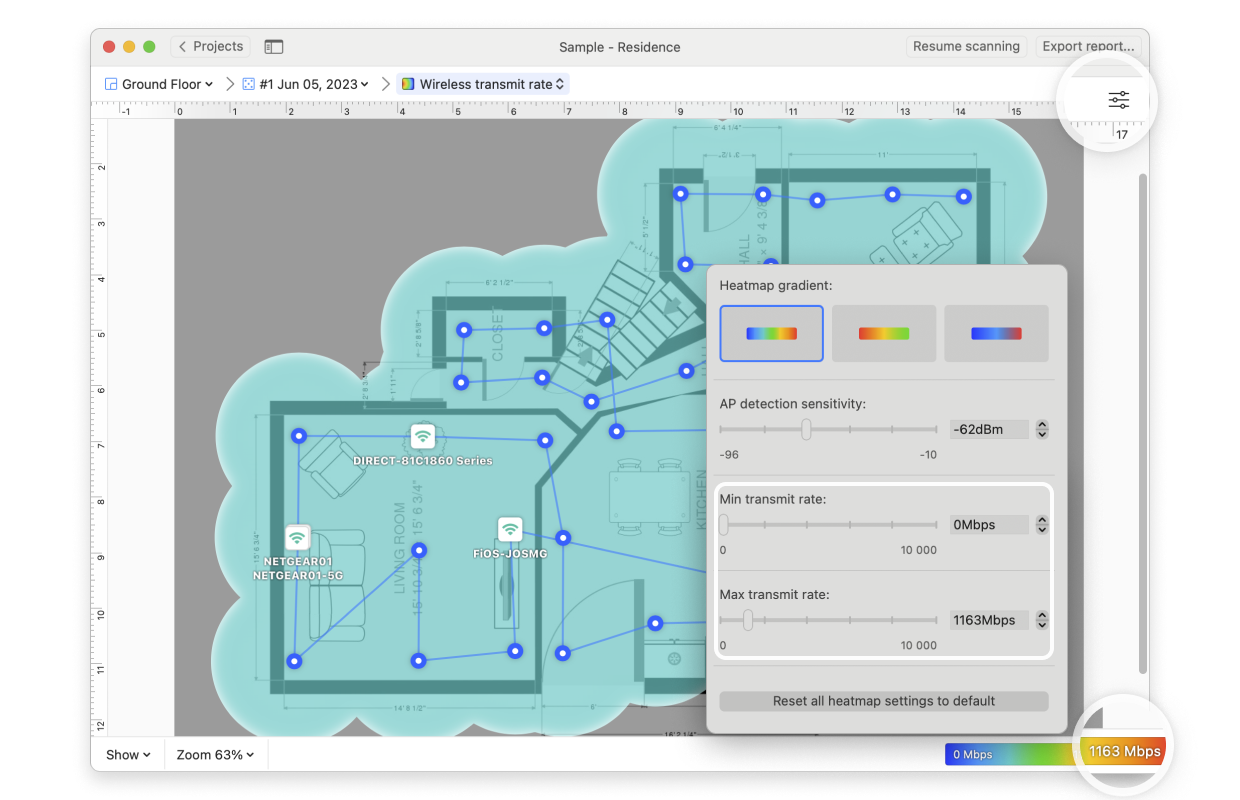Click the DIRECT-81C1860 Series access point icon

[x=423, y=436]
